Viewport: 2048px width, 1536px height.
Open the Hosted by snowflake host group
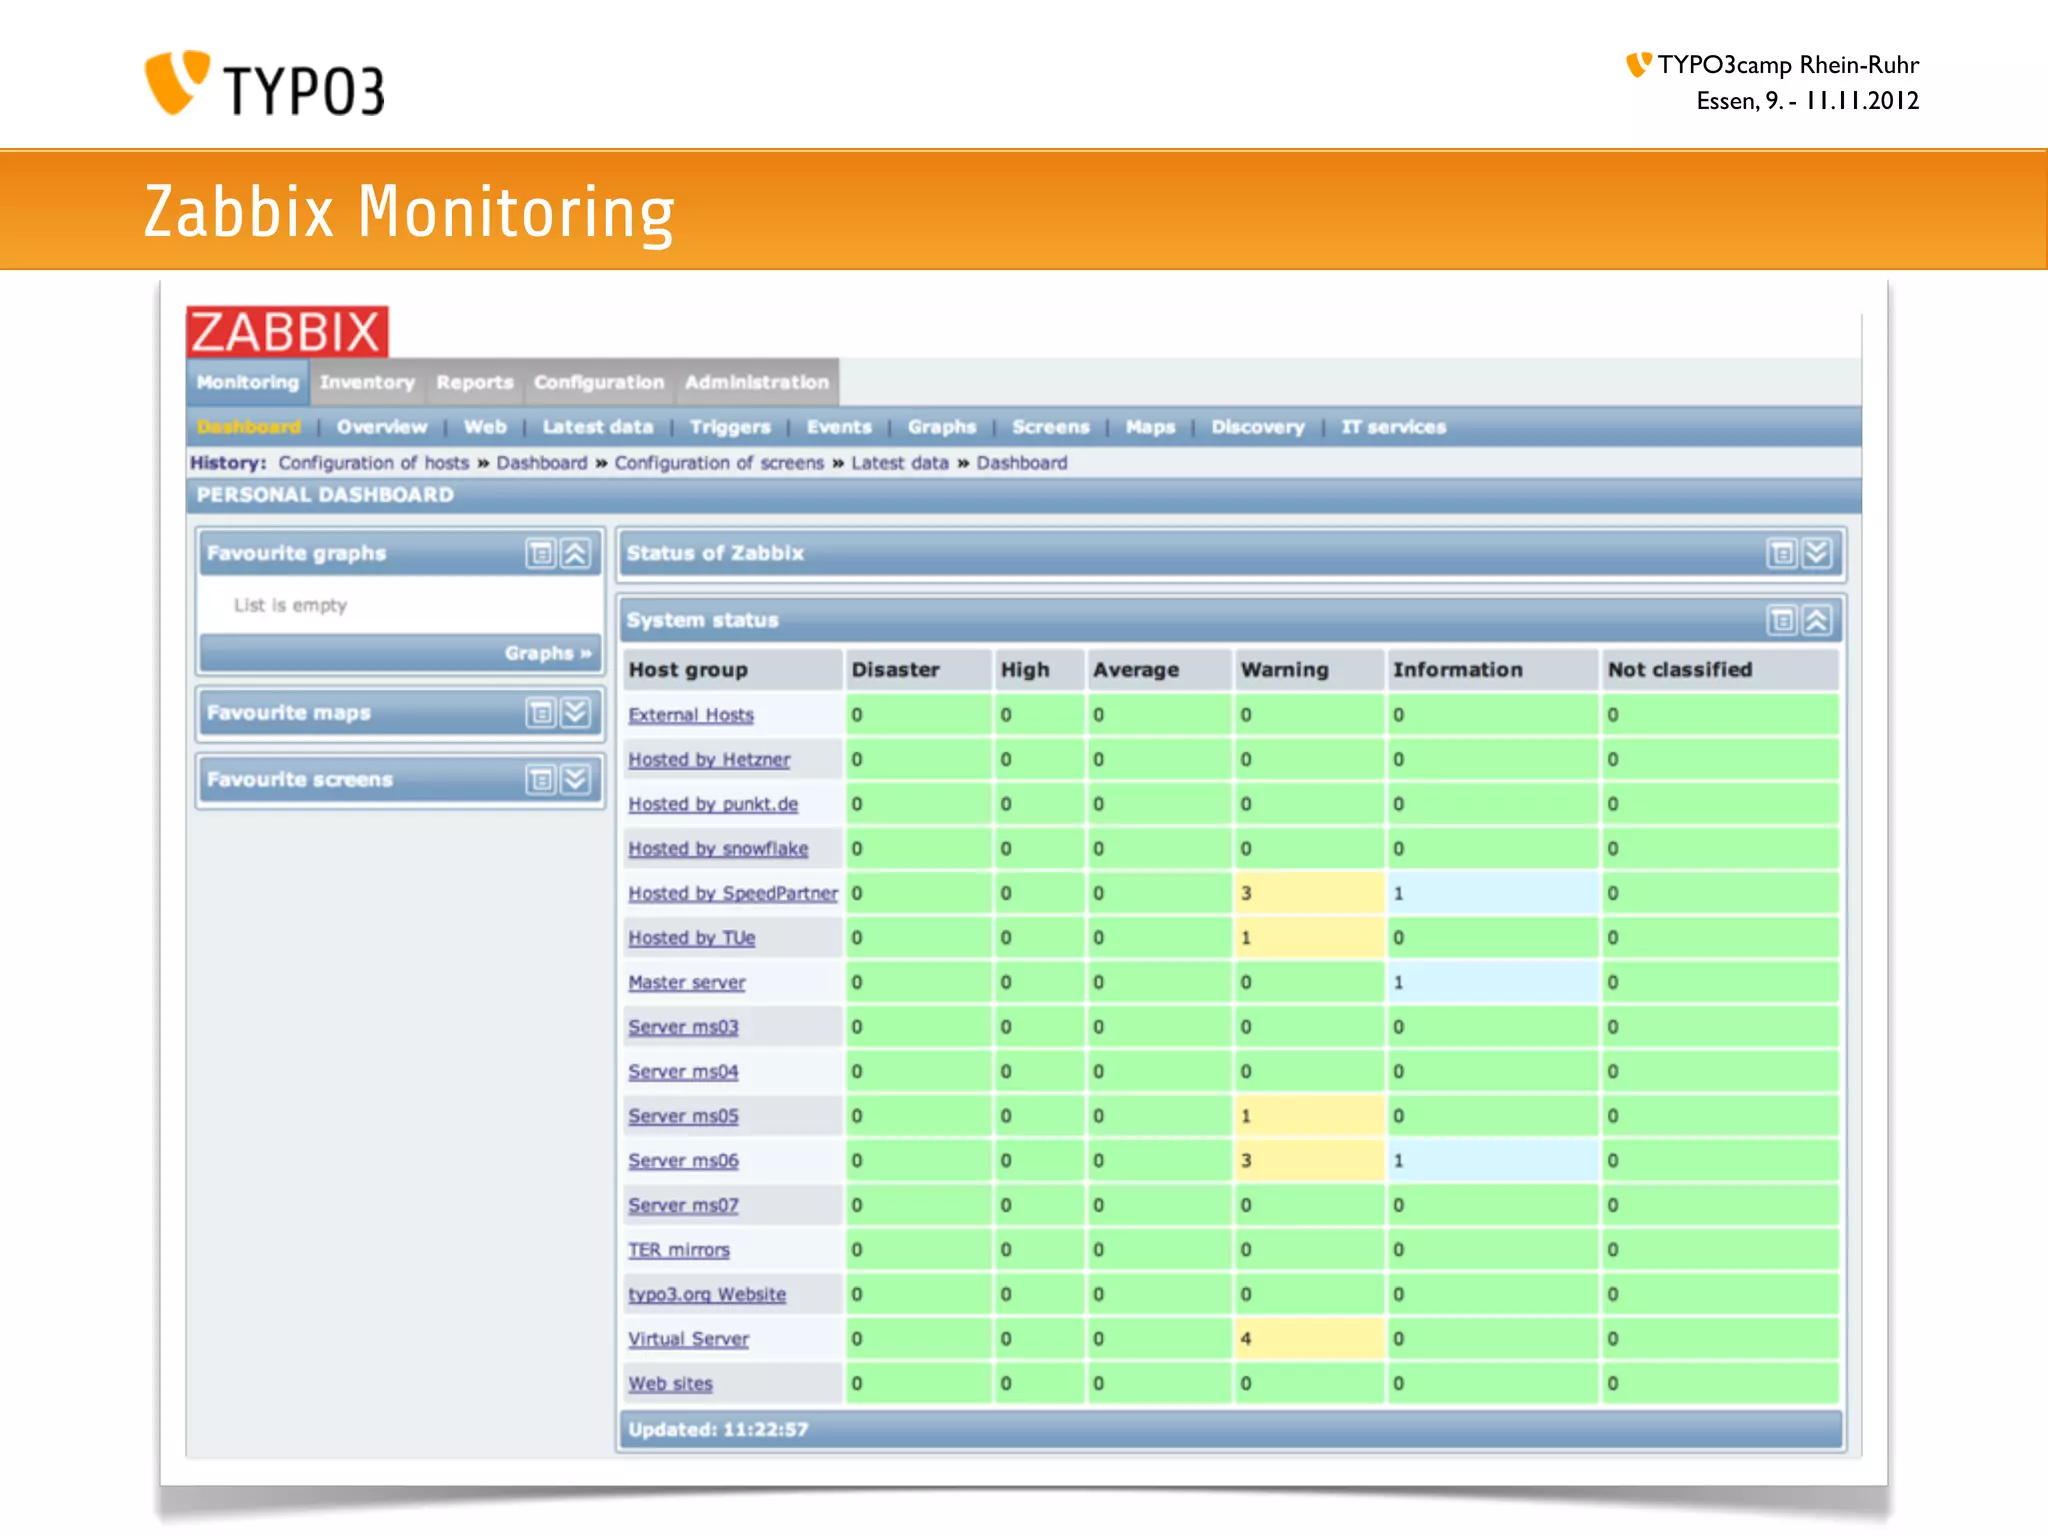click(718, 849)
